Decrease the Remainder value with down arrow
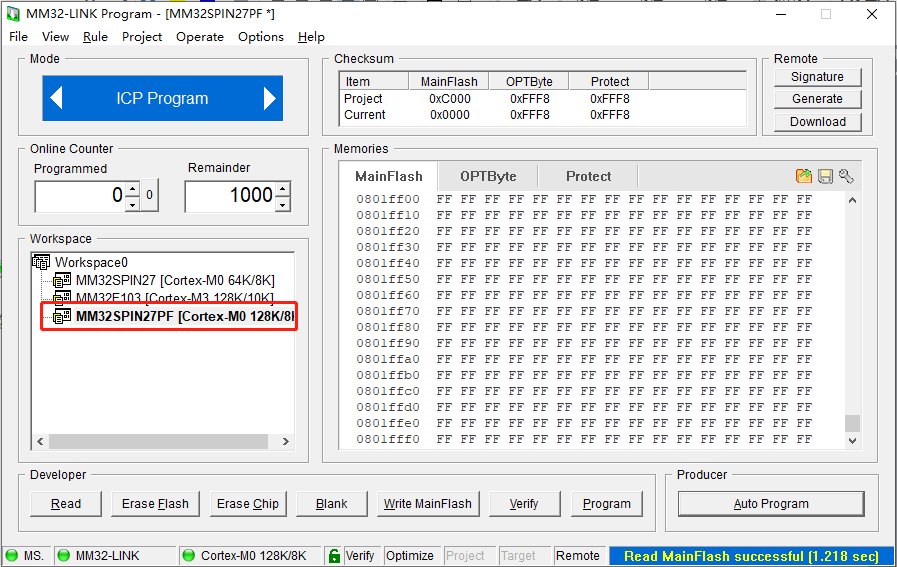This screenshot has width=897, height=567. coord(283,204)
